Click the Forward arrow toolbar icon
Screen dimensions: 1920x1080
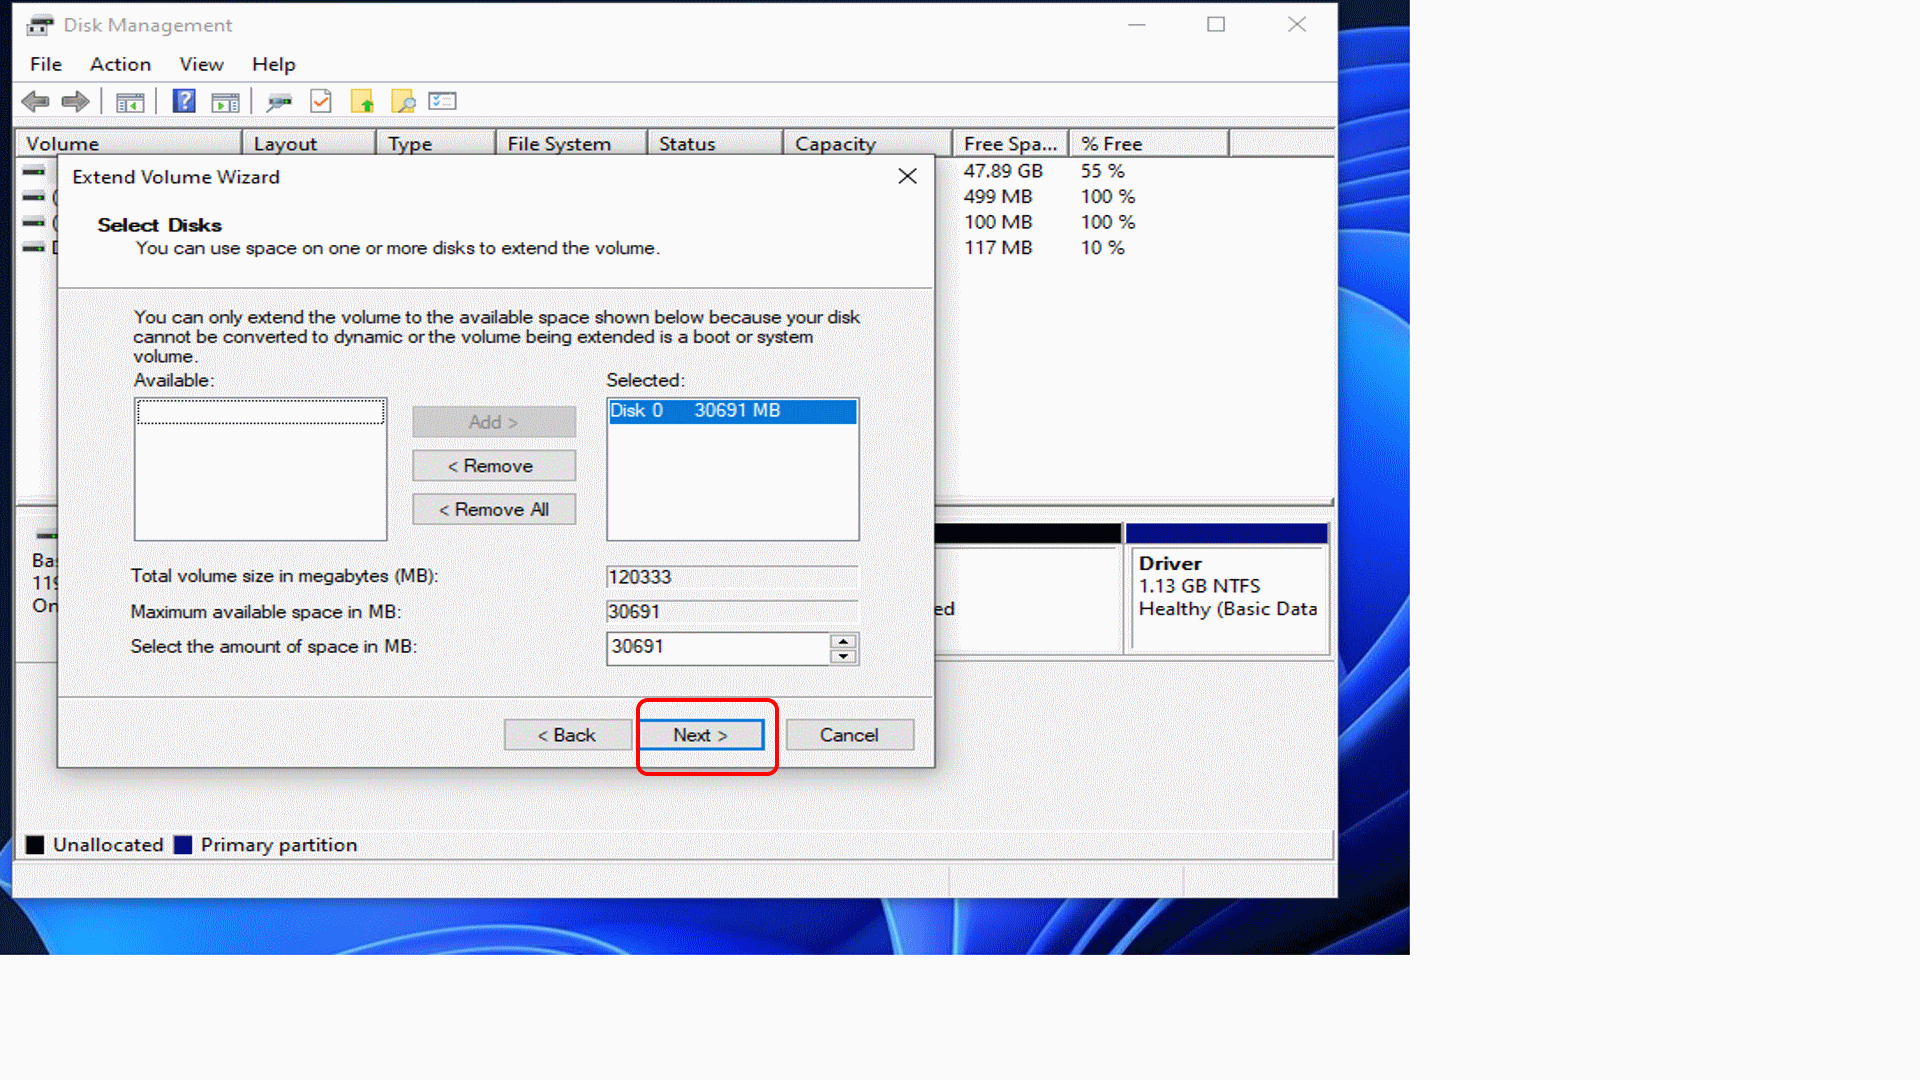(75, 101)
